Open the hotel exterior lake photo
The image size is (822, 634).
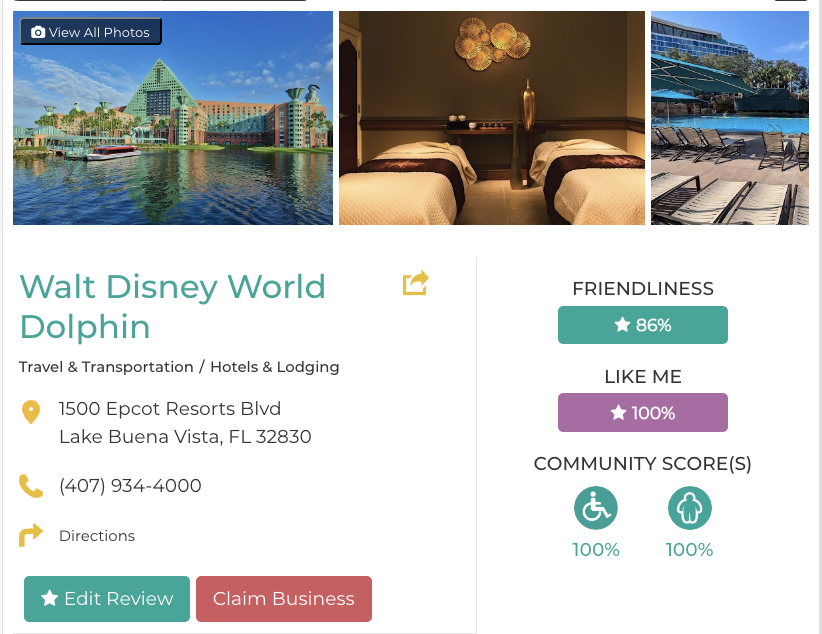[173, 130]
